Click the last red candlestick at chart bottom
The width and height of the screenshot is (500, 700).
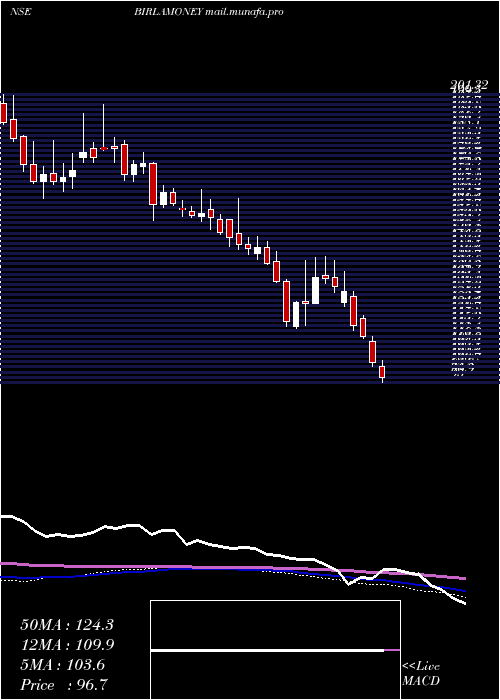(382, 371)
